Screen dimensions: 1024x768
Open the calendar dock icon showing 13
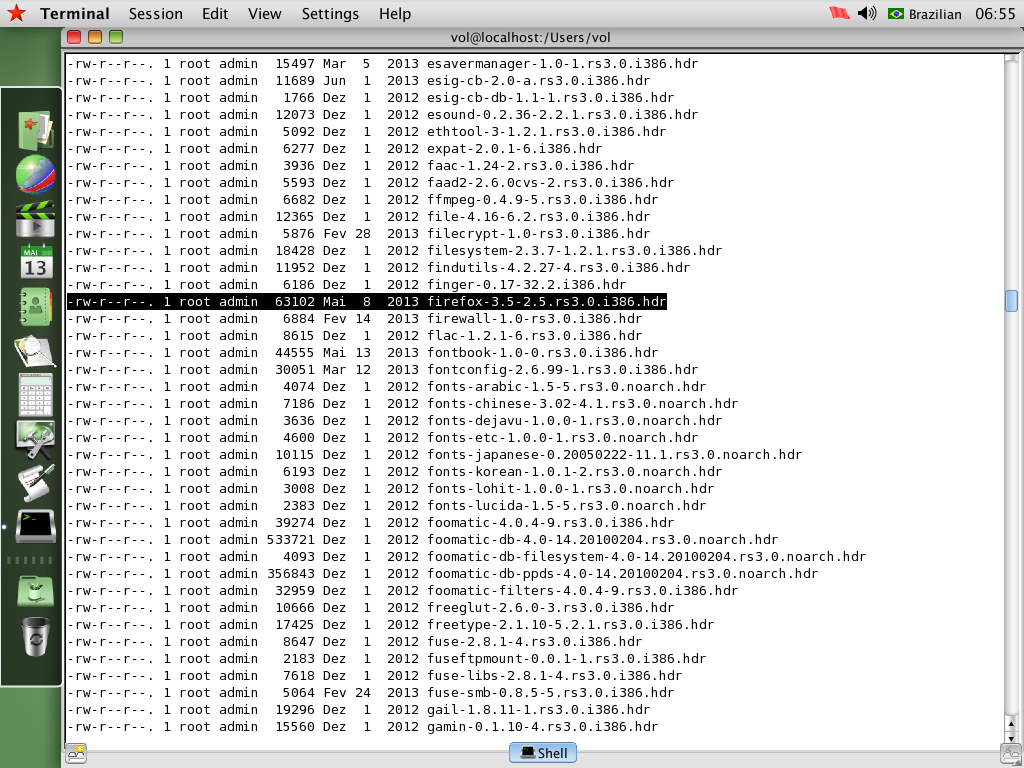35,261
